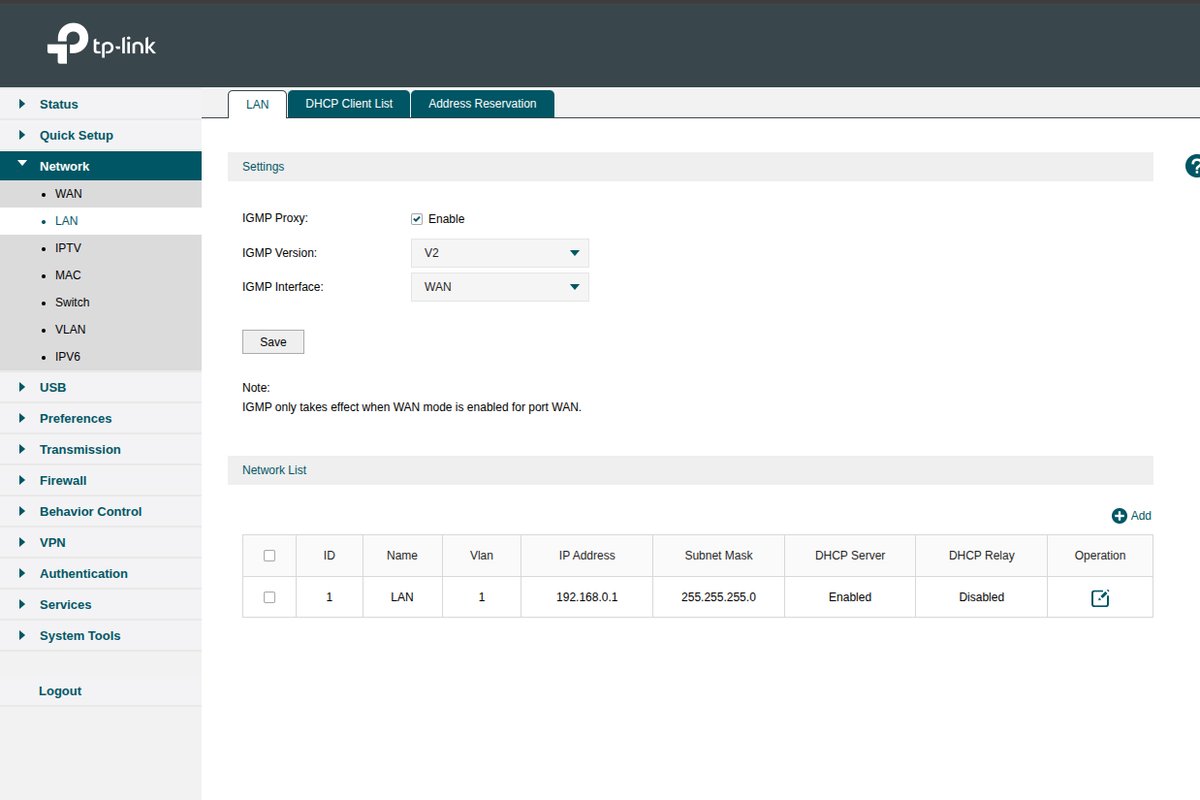Check the select-all checkbox in table header
This screenshot has width=1200, height=800.
point(269,556)
